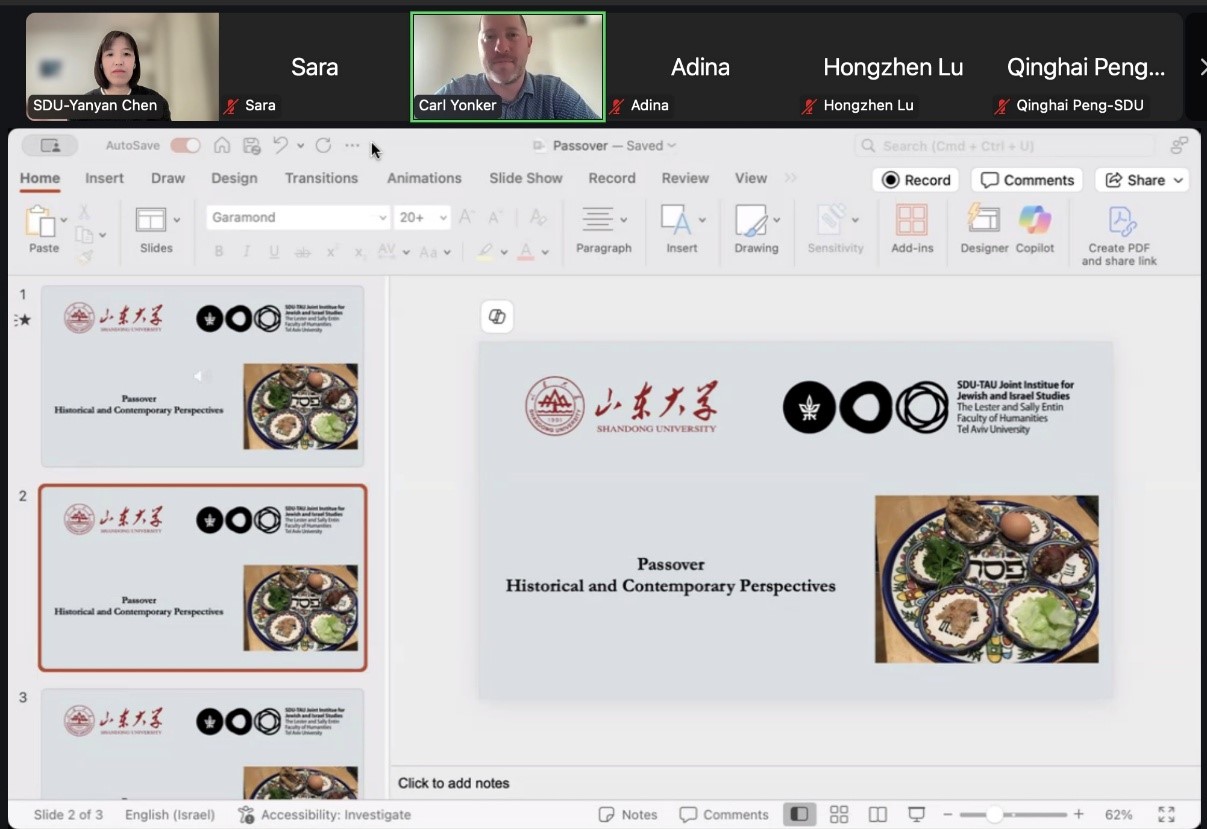Toggle the AutoSave switch
Screen dimensions: 1207x829
click(185, 146)
